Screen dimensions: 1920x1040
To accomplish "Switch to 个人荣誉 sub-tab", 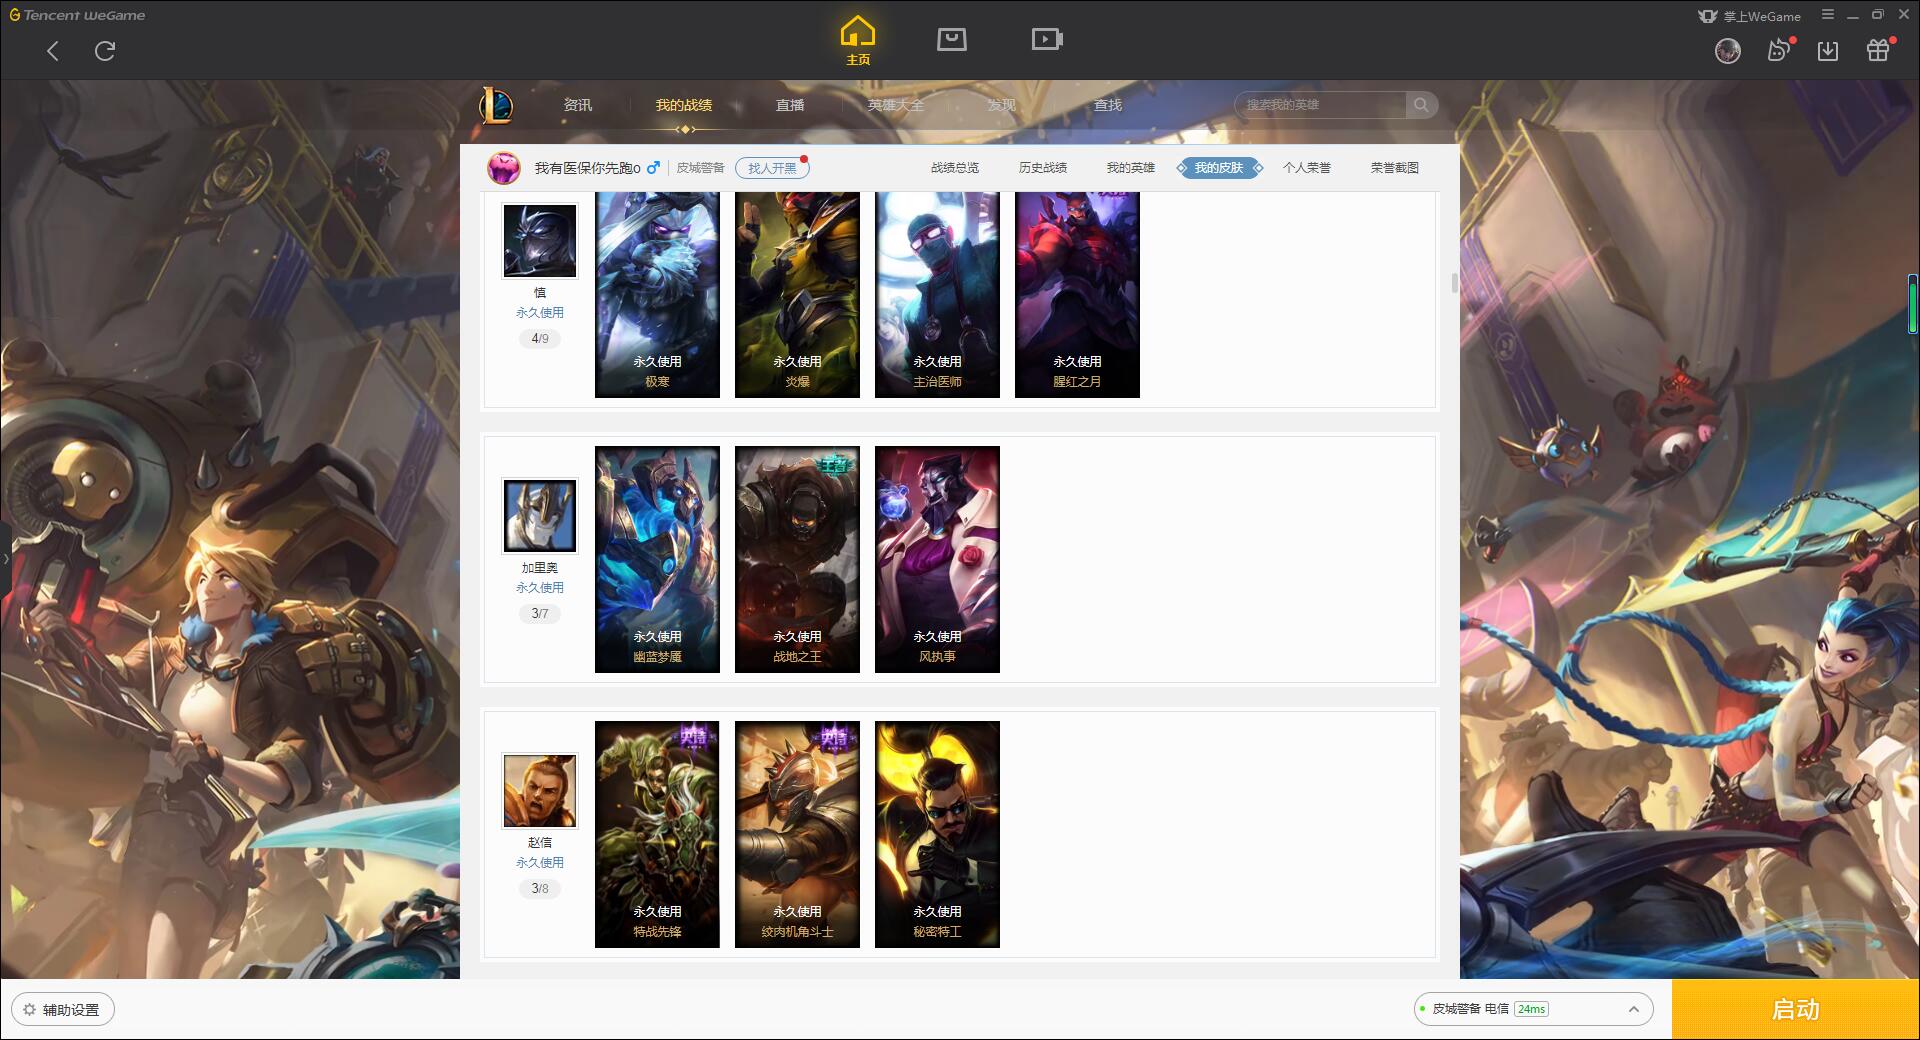I will point(1307,168).
